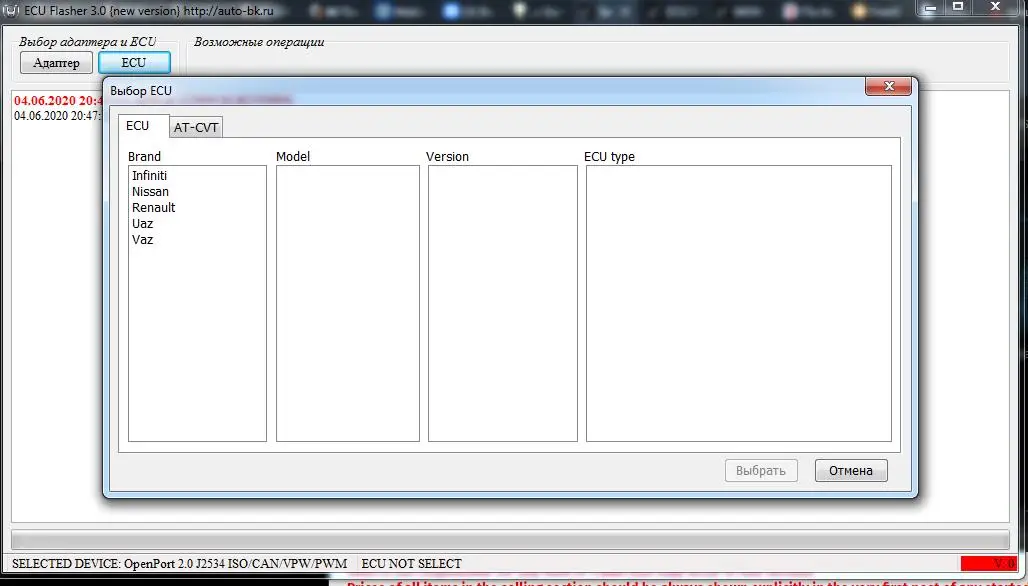
Task: Select Infiniti in the Brand list
Action: click(149, 176)
